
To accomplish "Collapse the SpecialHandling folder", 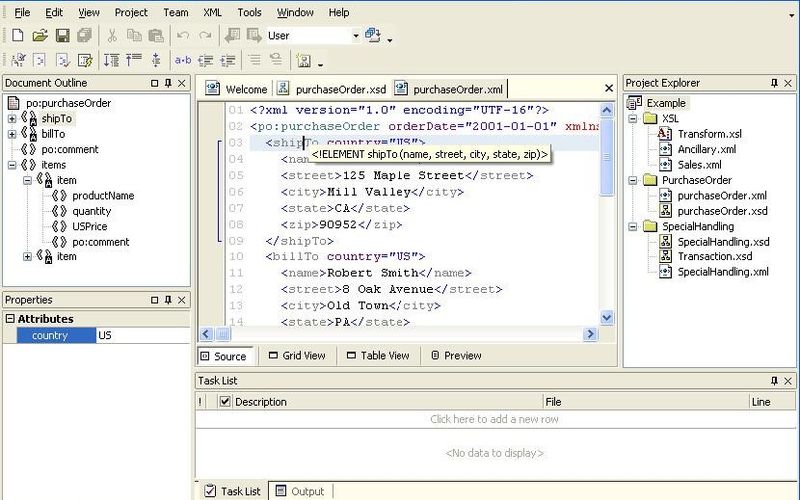I will [x=633, y=226].
